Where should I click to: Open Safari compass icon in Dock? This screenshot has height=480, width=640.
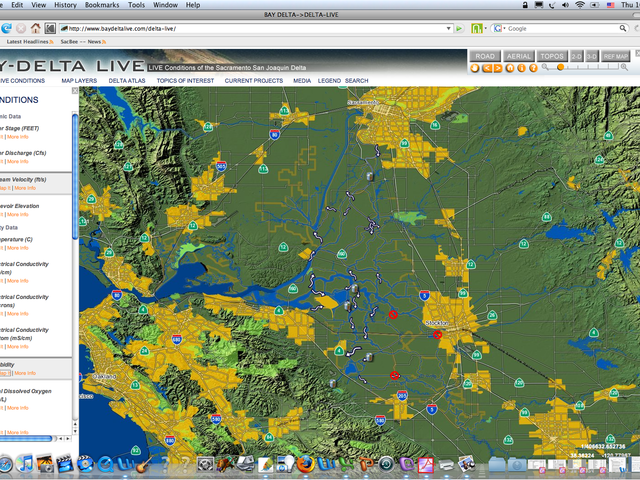pos(5,464)
